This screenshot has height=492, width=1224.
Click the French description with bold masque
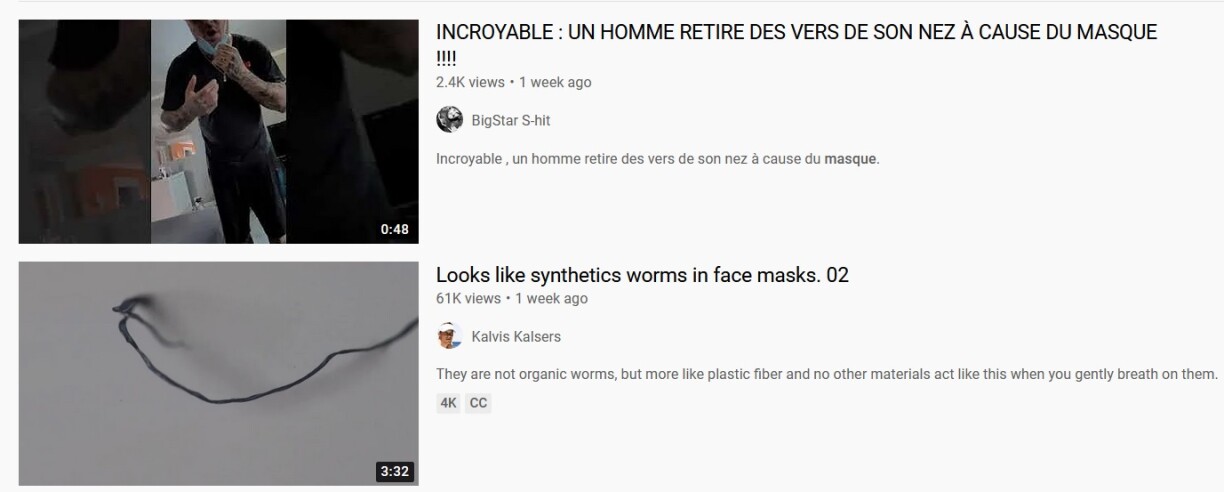pyautogui.click(x=658, y=159)
